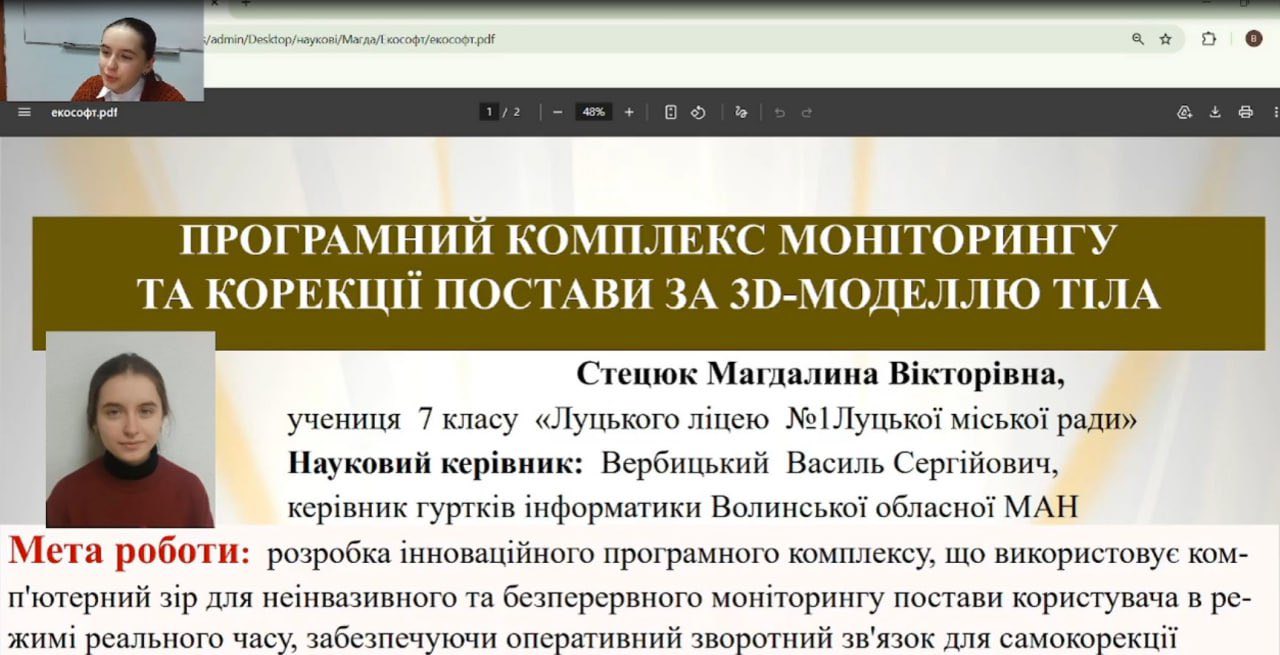Image resolution: width=1280 pixels, height=655 pixels.
Task: Click the address bar with екософт.pdf path
Action: 600,39
